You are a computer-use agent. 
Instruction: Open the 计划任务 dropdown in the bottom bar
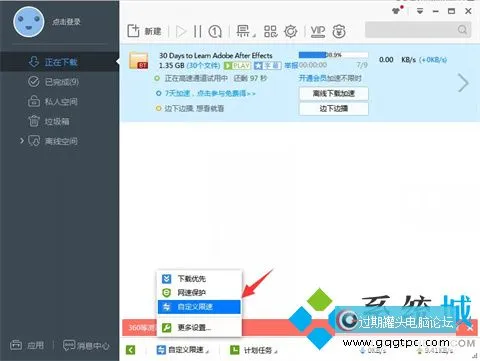pos(254,350)
